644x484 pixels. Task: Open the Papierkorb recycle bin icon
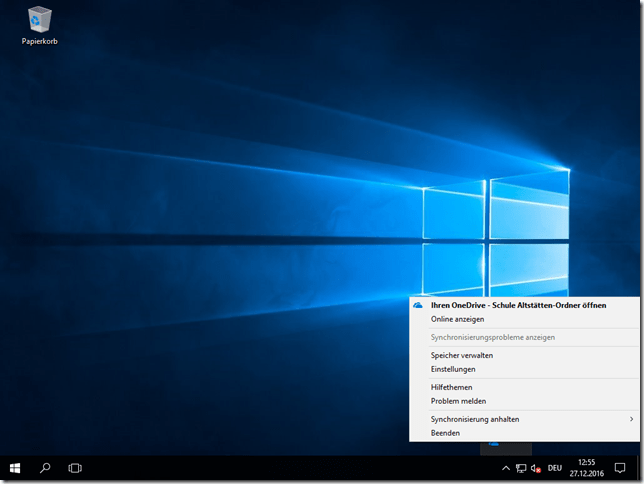click(39, 25)
